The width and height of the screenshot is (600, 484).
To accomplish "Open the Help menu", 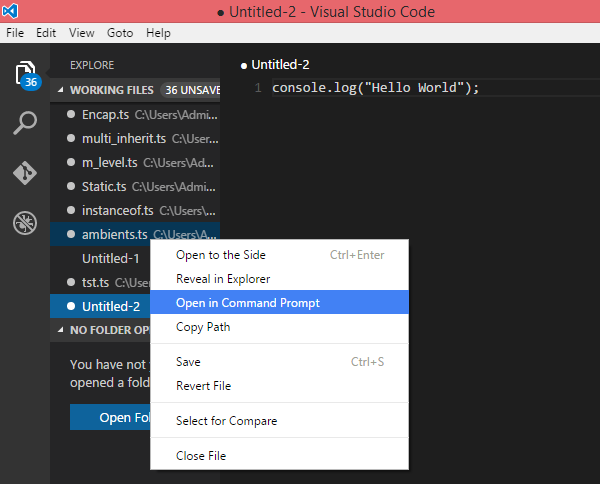I will [158, 33].
